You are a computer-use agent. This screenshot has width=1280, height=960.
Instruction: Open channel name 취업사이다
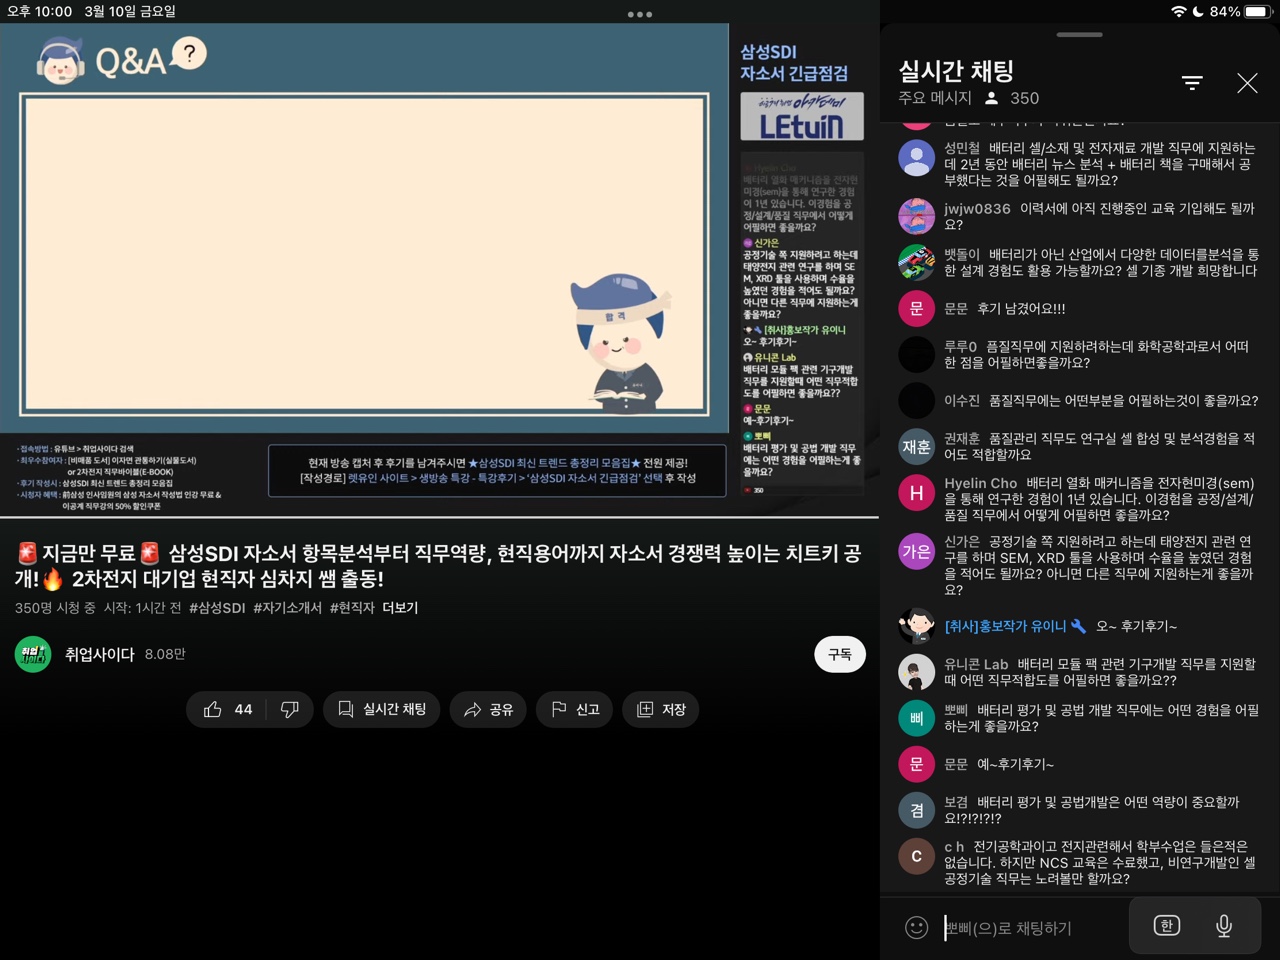pyautogui.click(x=99, y=654)
